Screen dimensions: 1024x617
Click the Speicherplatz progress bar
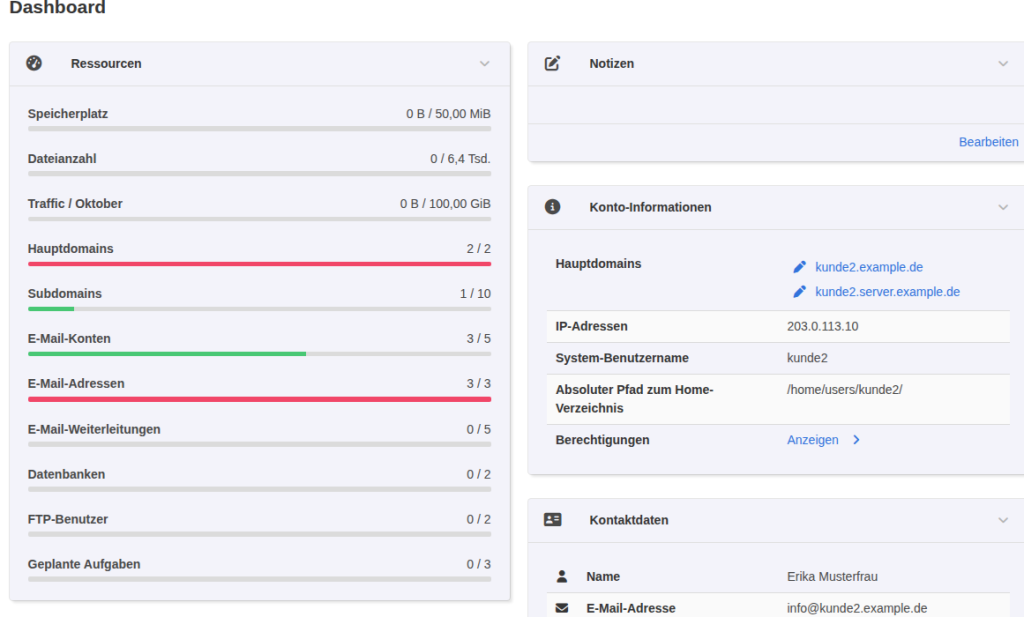[259, 129]
